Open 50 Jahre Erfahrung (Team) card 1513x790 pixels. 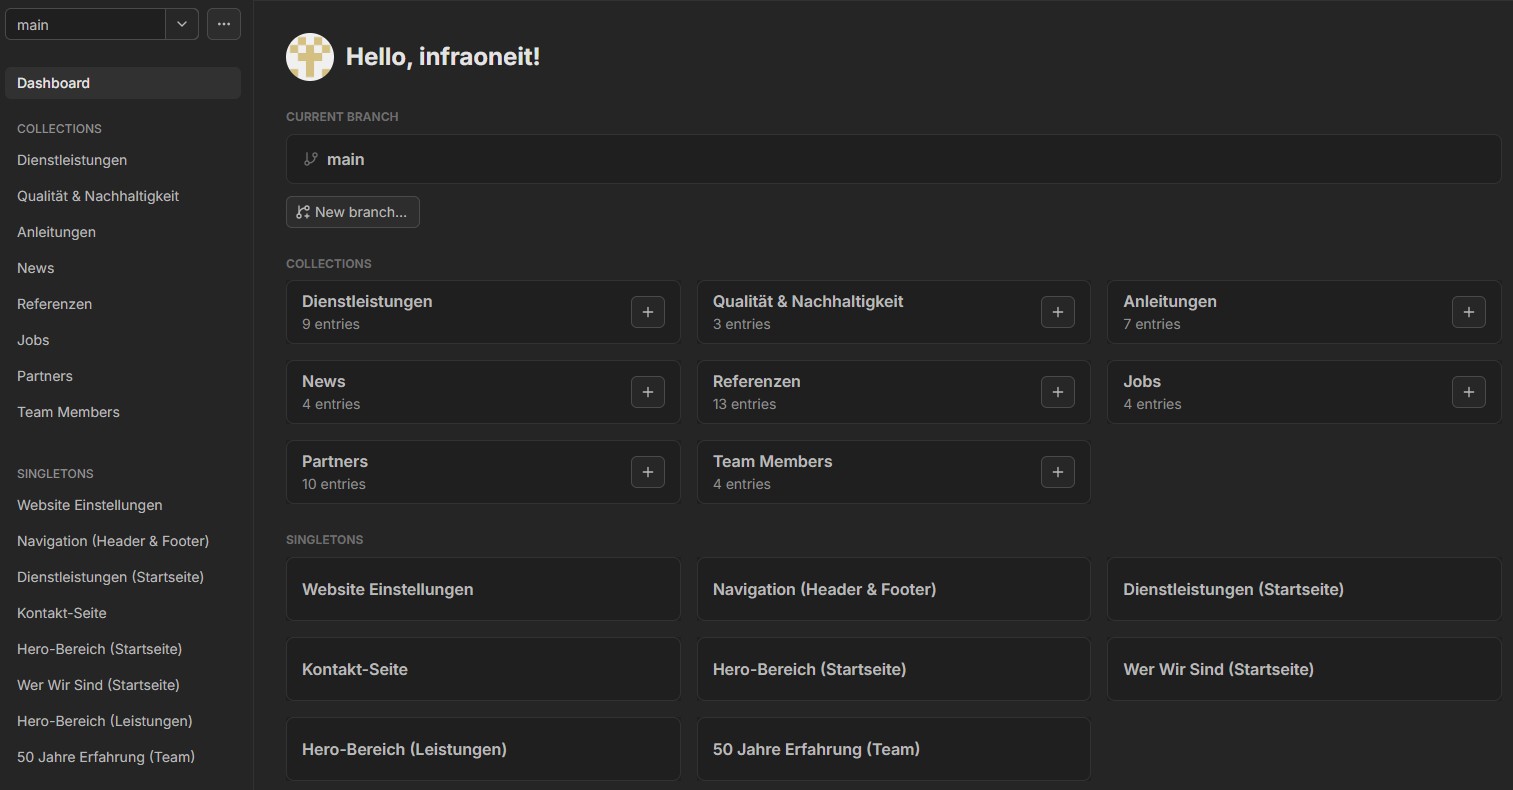[893, 749]
